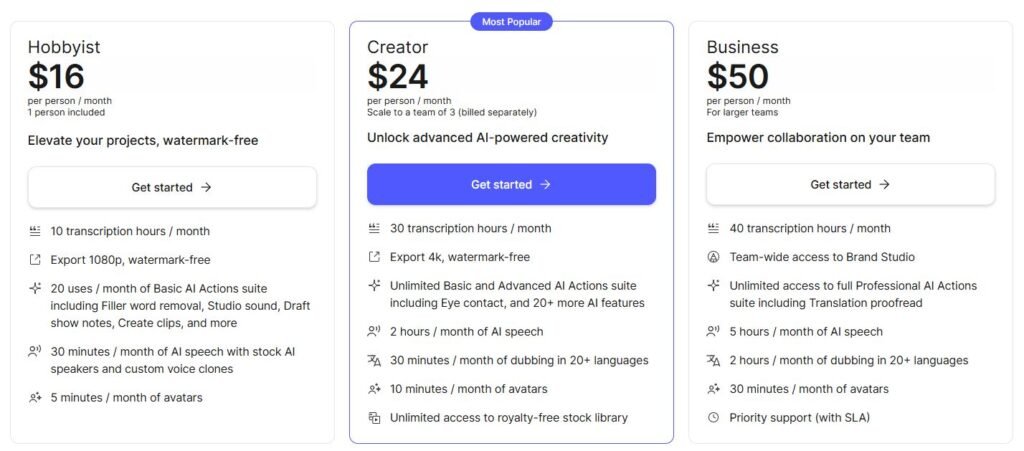Click the $50 Business price
This screenshot has width=1024, height=451.
click(x=738, y=77)
